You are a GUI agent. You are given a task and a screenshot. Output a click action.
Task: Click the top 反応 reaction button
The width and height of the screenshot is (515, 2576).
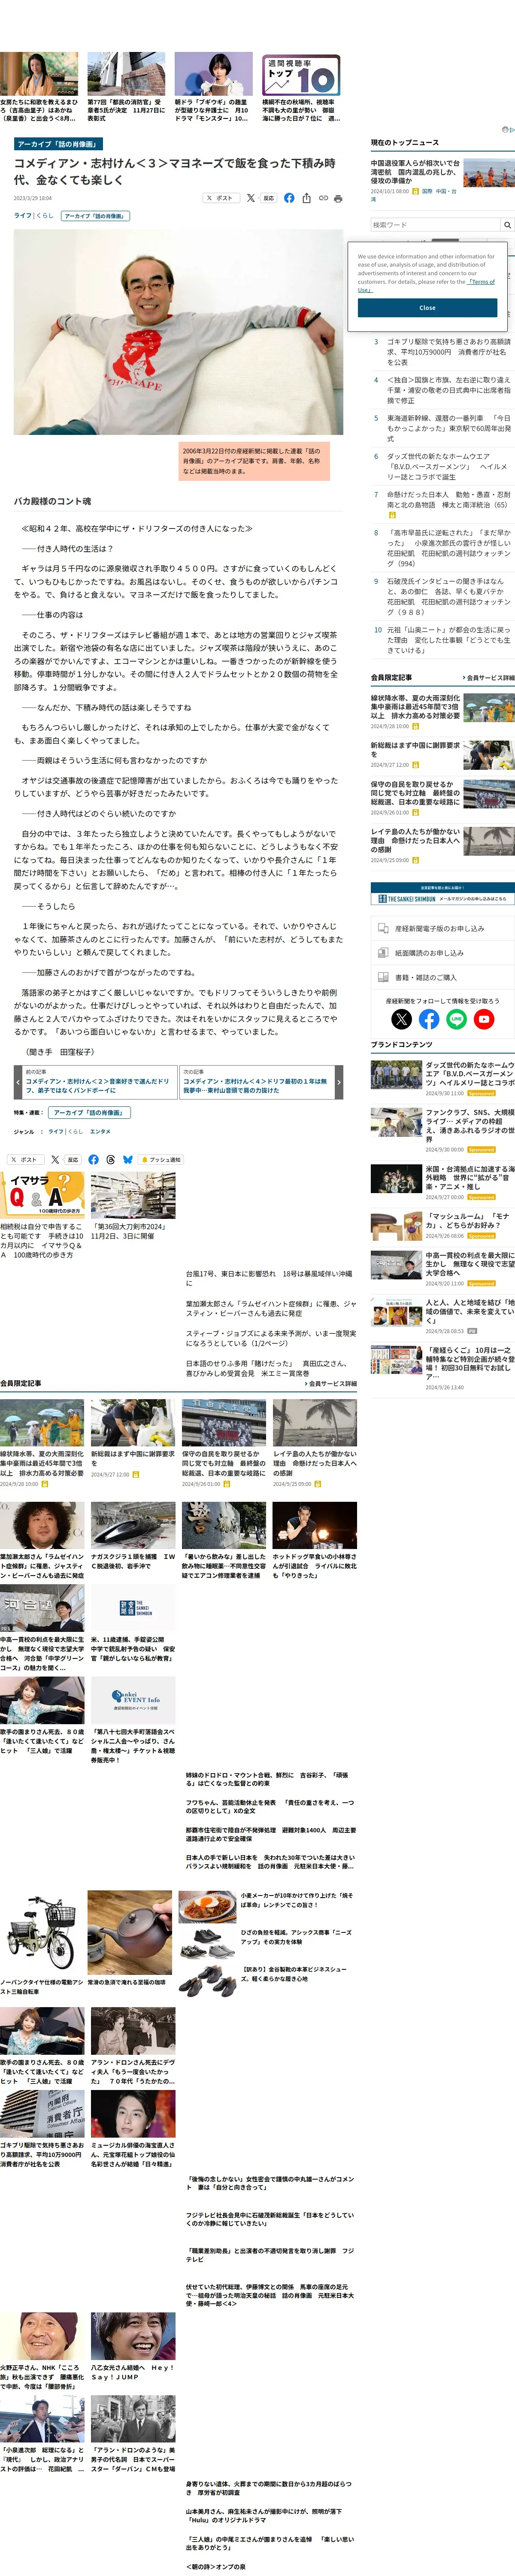(268, 198)
